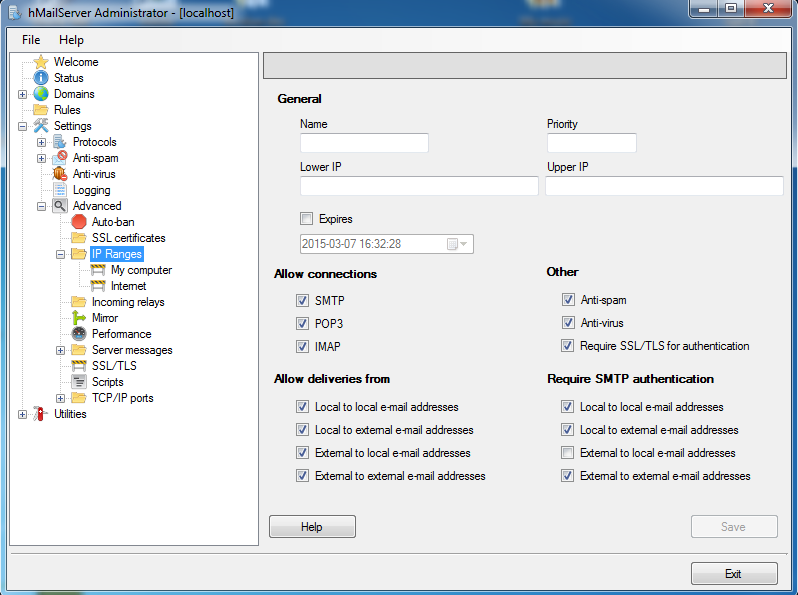Click the red Auto-ban icon
This screenshot has width=798, height=595.
pos(79,222)
